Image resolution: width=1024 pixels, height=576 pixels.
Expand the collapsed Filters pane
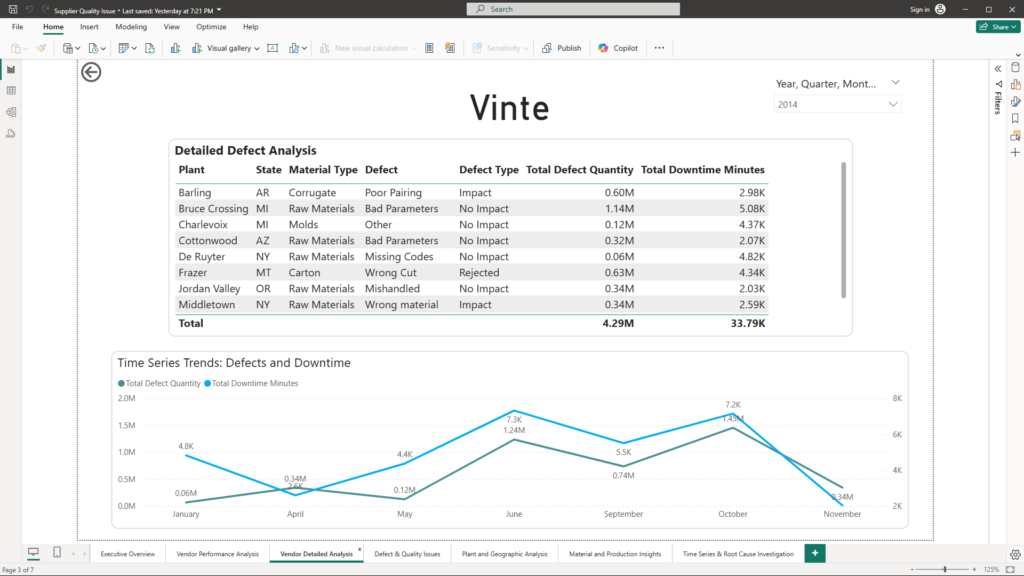[997, 68]
